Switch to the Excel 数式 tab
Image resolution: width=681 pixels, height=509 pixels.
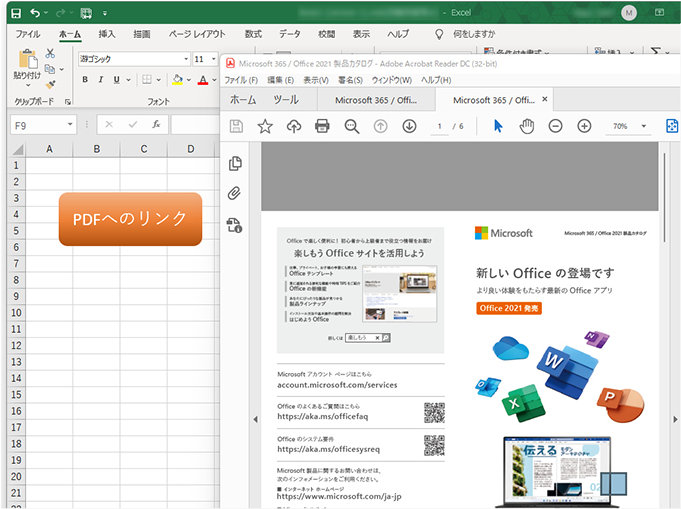[x=253, y=34]
